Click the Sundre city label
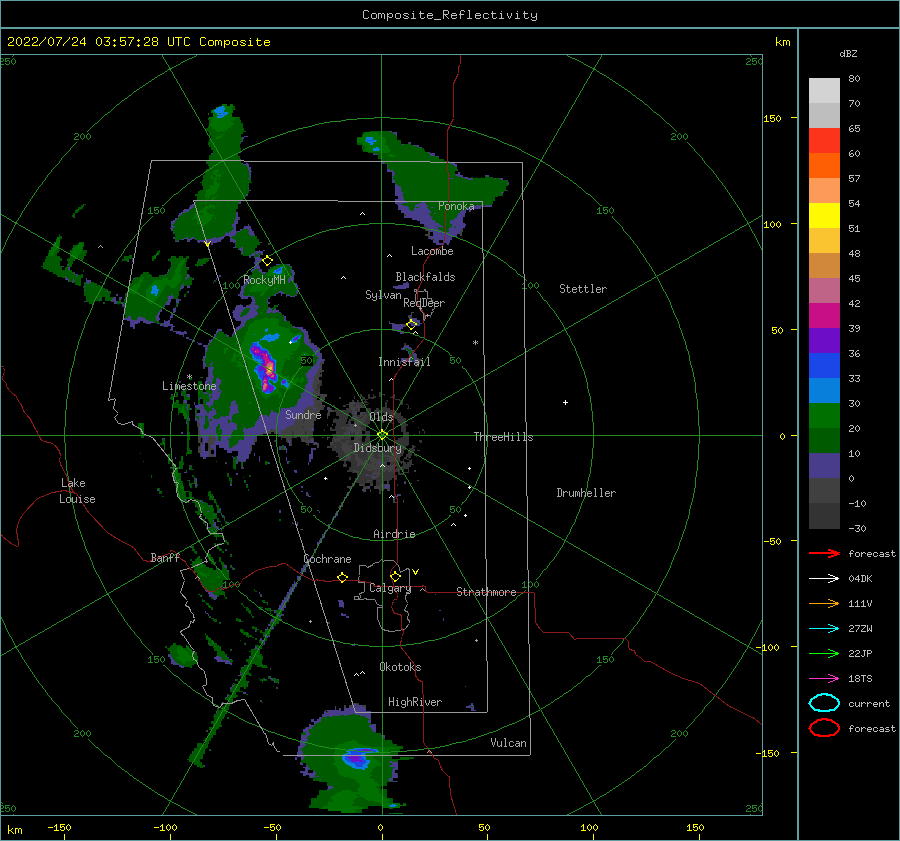The width and height of the screenshot is (900, 841). (x=303, y=414)
